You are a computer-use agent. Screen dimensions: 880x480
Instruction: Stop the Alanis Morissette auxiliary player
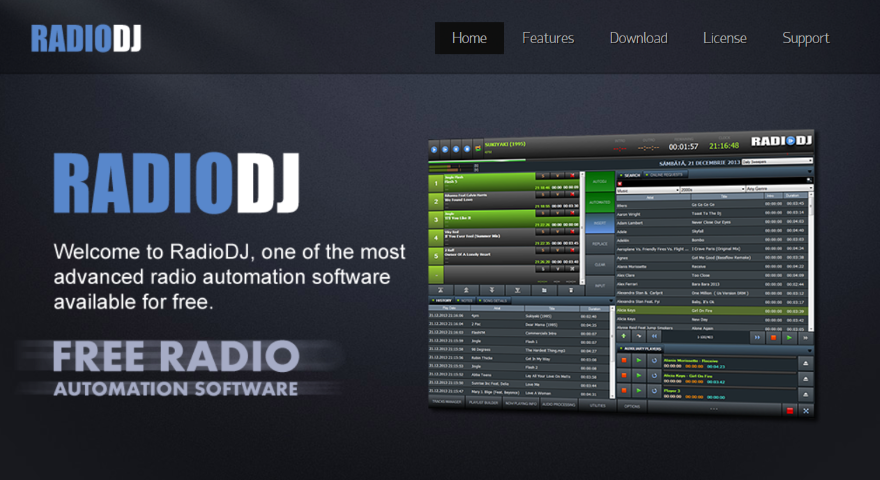624,360
